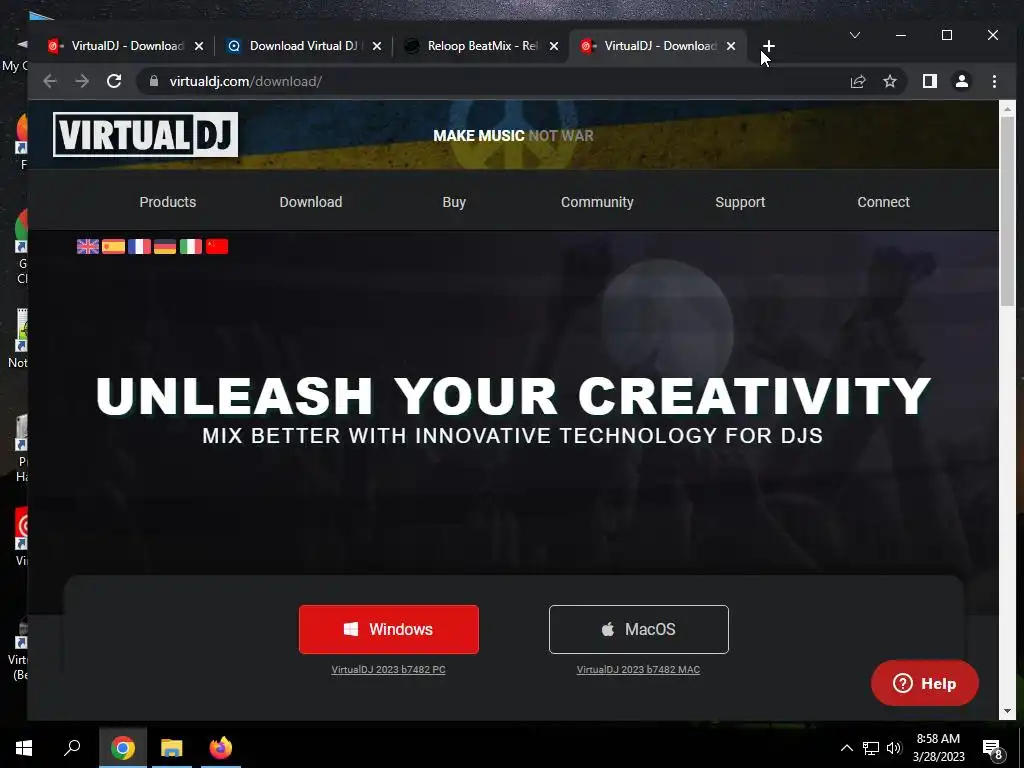This screenshot has width=1024, height=768.
Task: Select the German flag language
Action: coord(165,246)
